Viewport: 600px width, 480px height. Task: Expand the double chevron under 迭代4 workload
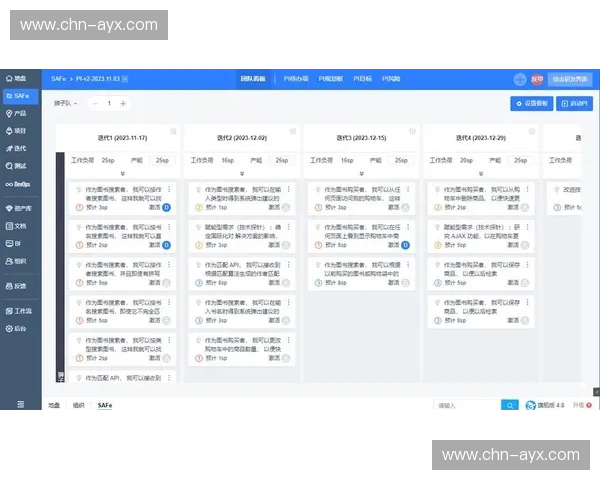(x=481, y=174)
